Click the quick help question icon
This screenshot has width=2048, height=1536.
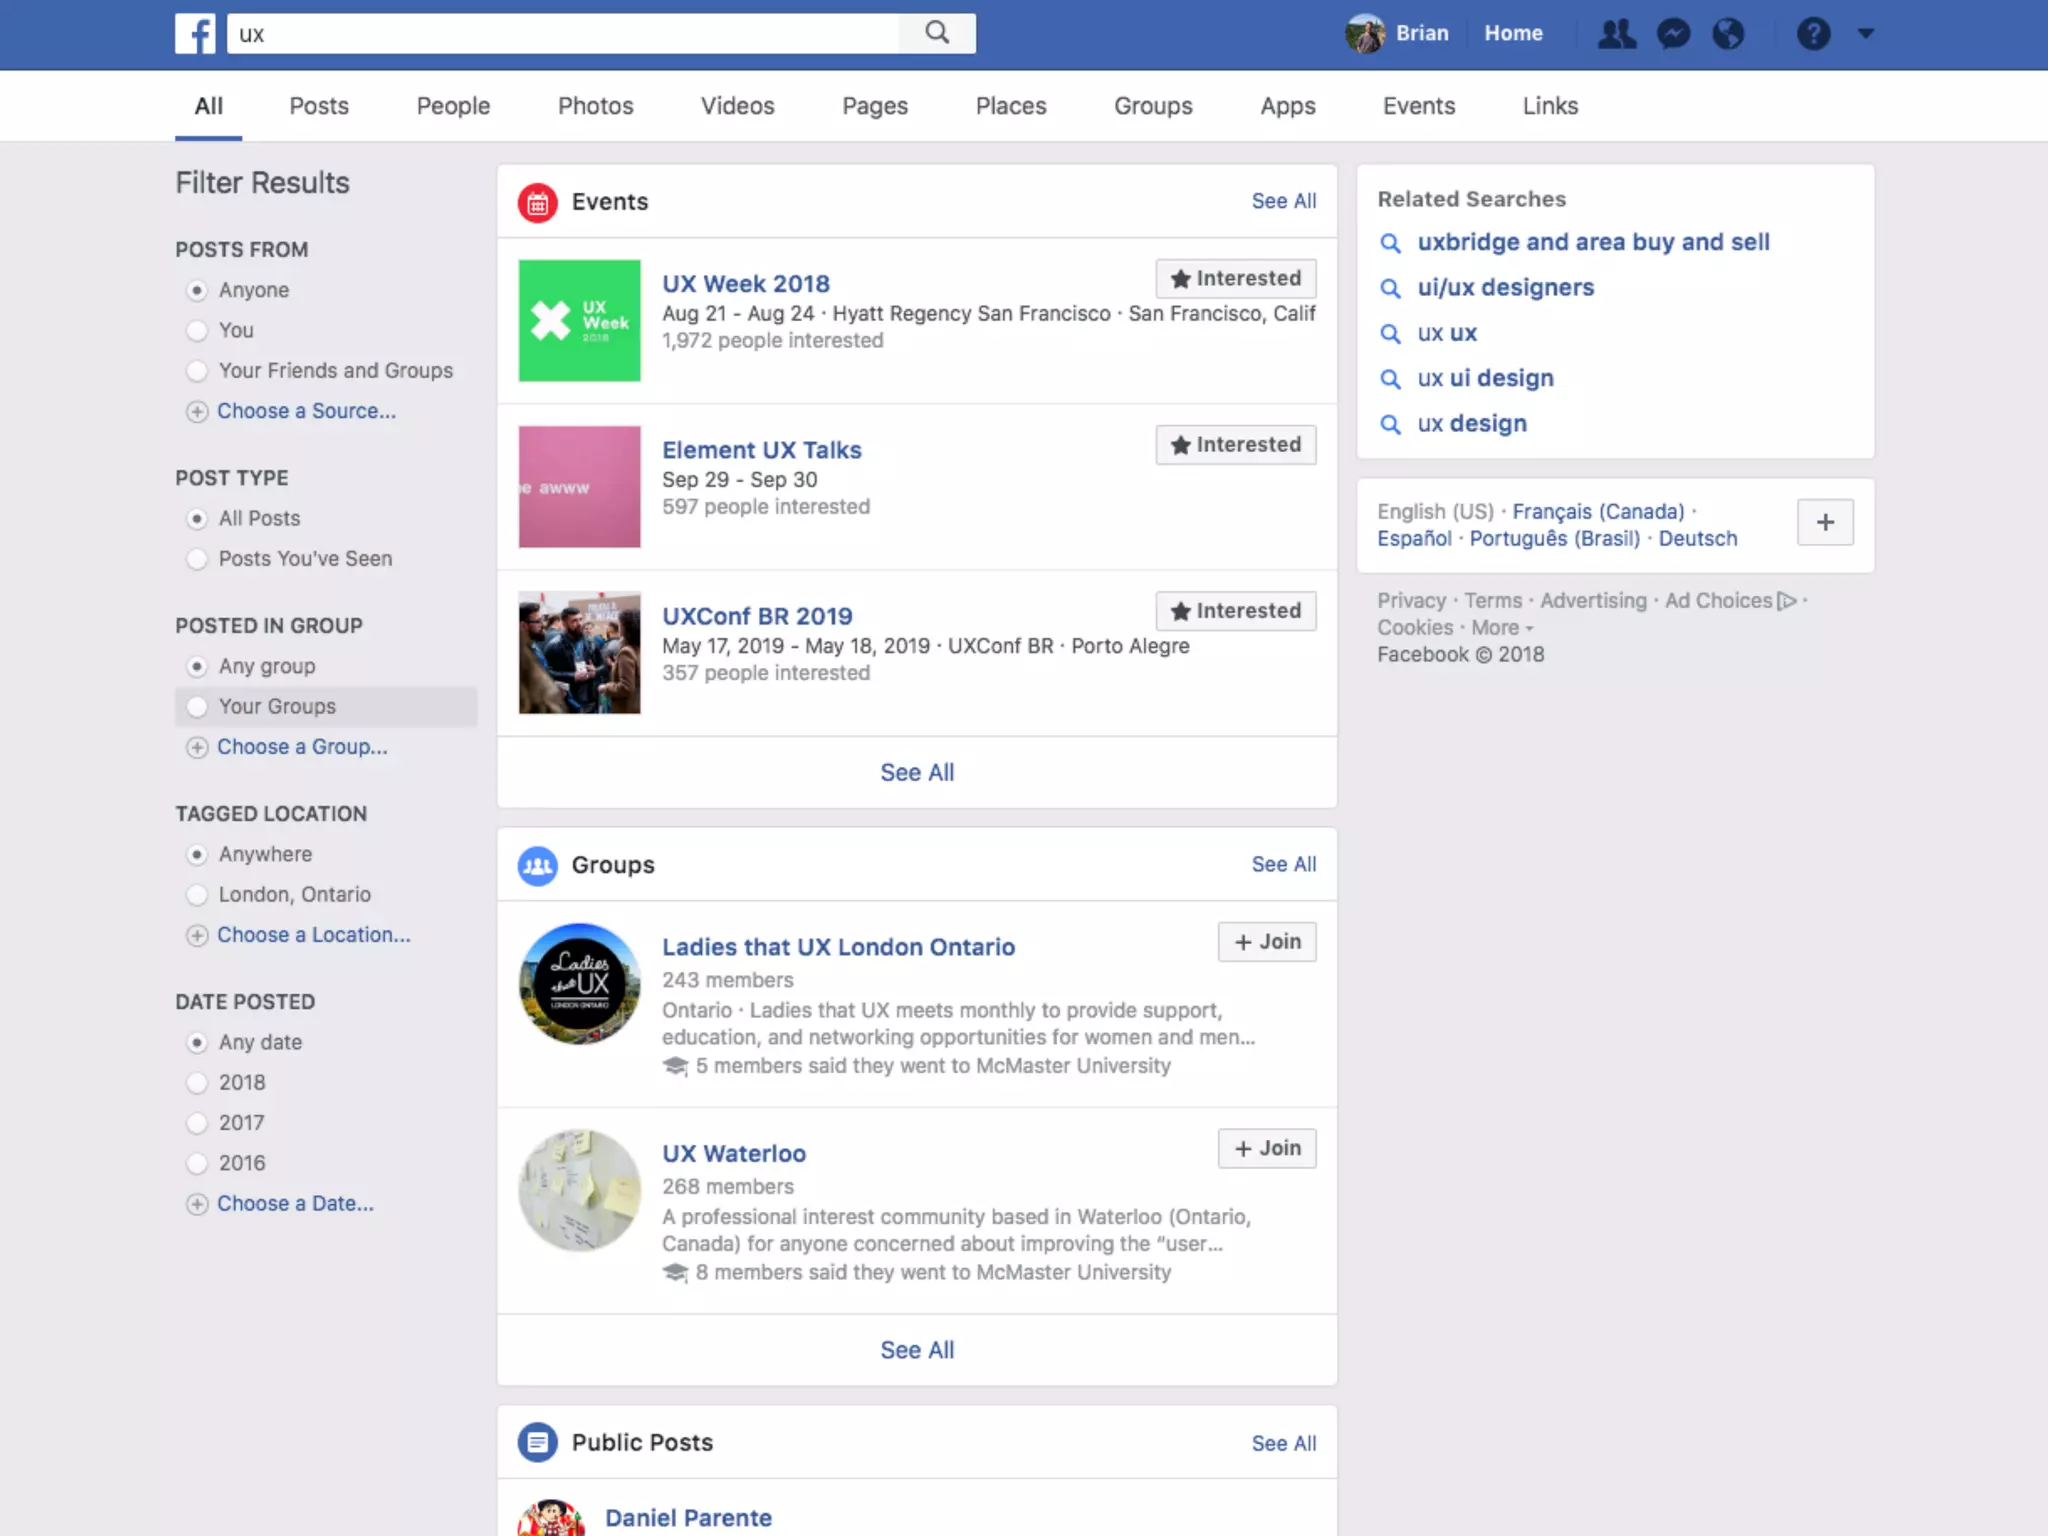[x=1813, y=34]
